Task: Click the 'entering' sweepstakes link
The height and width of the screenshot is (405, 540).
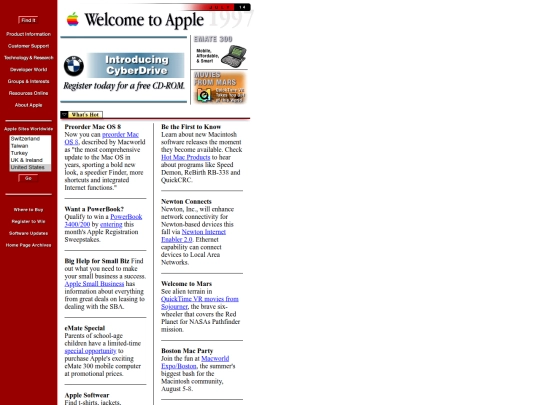Action: (111, 225)
